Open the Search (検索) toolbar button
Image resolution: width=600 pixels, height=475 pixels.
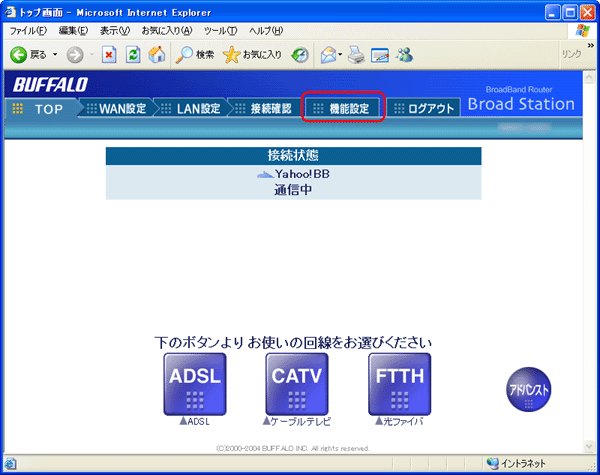195,55
